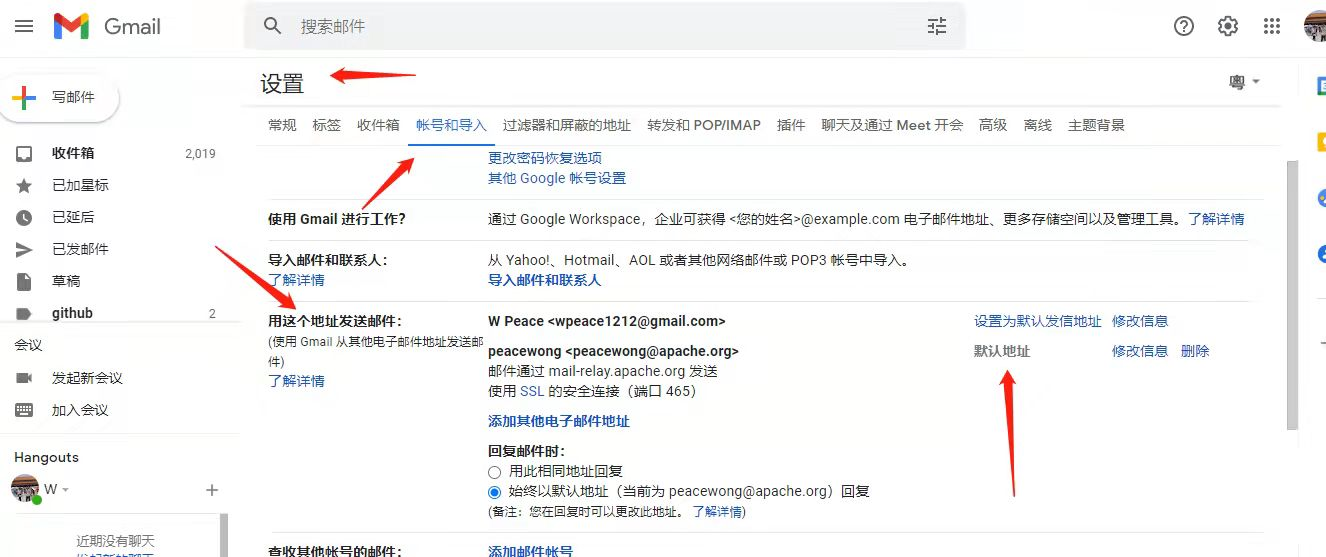Open the Forwarding and POP/IMAP tab
1326x557 pixels.
click(x=704, y=125)
